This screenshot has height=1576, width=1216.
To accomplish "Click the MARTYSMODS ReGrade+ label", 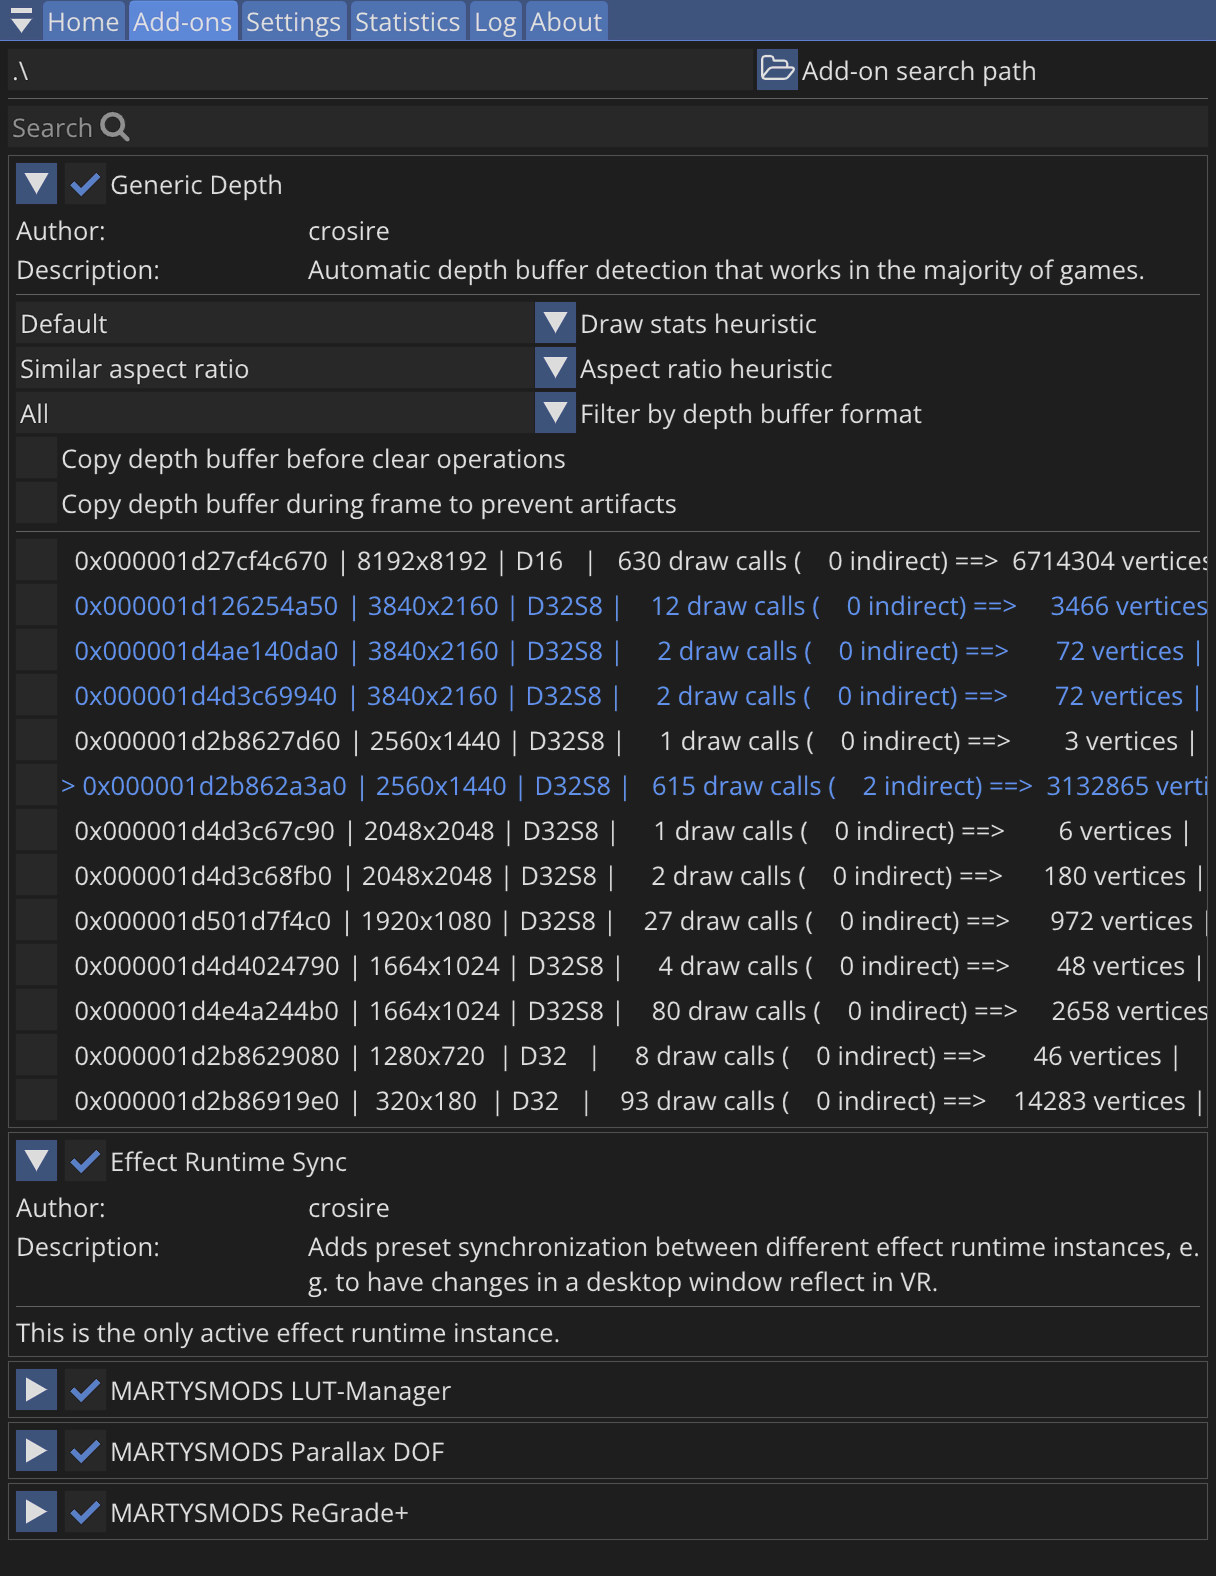I will click(x=259, y=1513).
